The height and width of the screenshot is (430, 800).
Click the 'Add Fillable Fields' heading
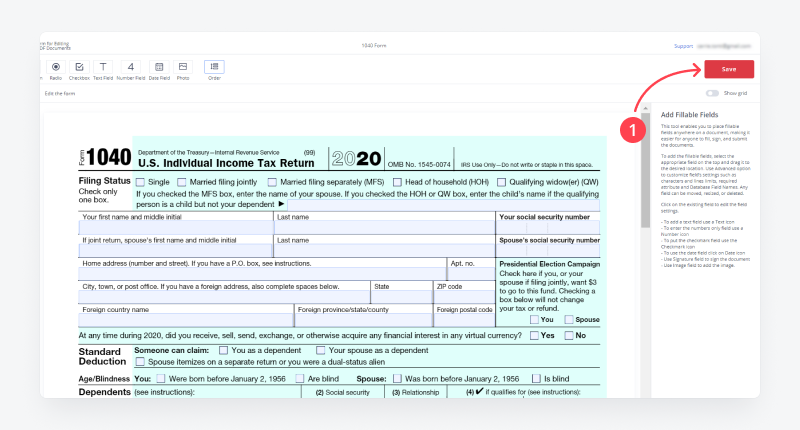tap(689, 115)
